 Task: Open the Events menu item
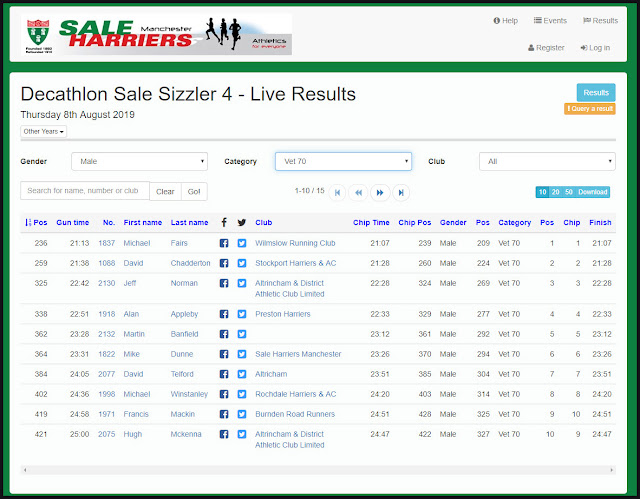point(550,20)
